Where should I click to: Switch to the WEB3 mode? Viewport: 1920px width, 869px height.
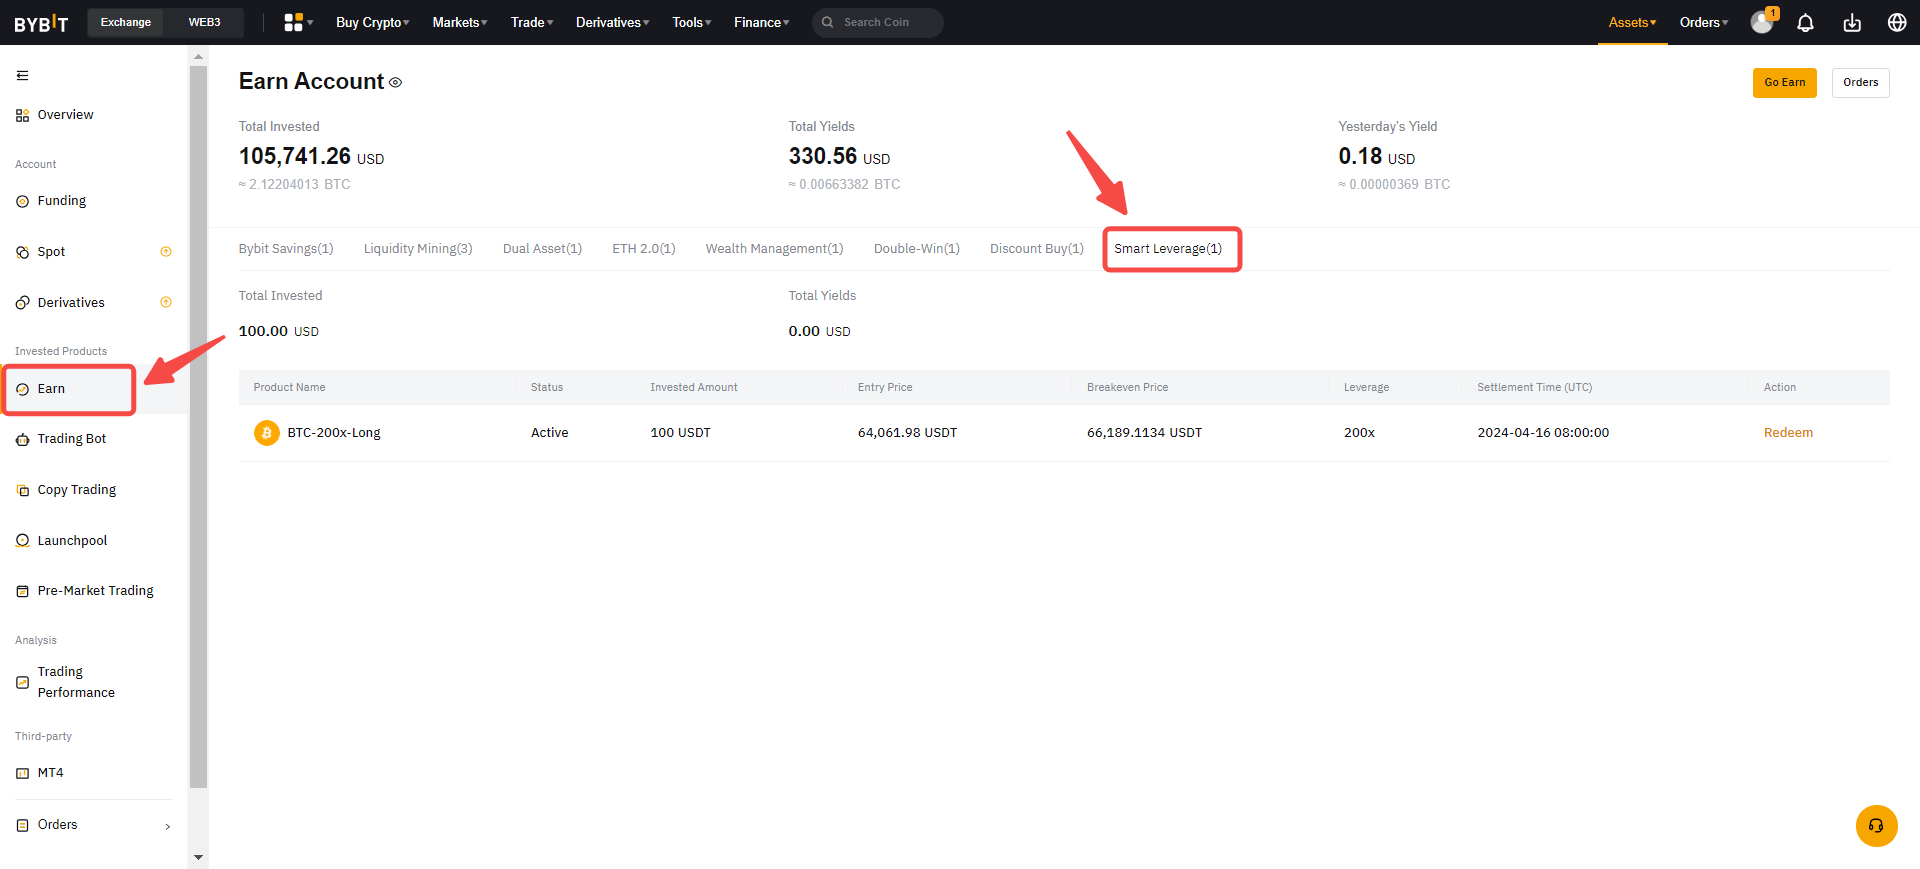coord(204,22)
